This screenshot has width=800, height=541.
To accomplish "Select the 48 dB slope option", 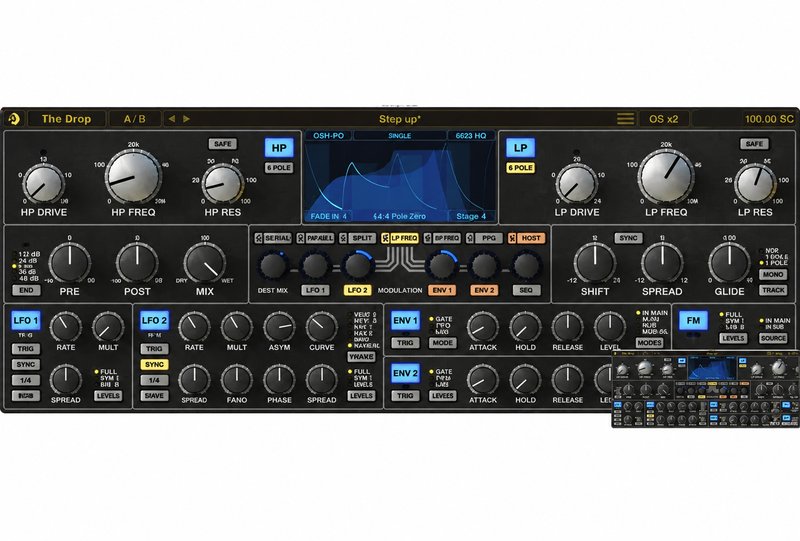I will pyautogui.click(x=26, y=279).
